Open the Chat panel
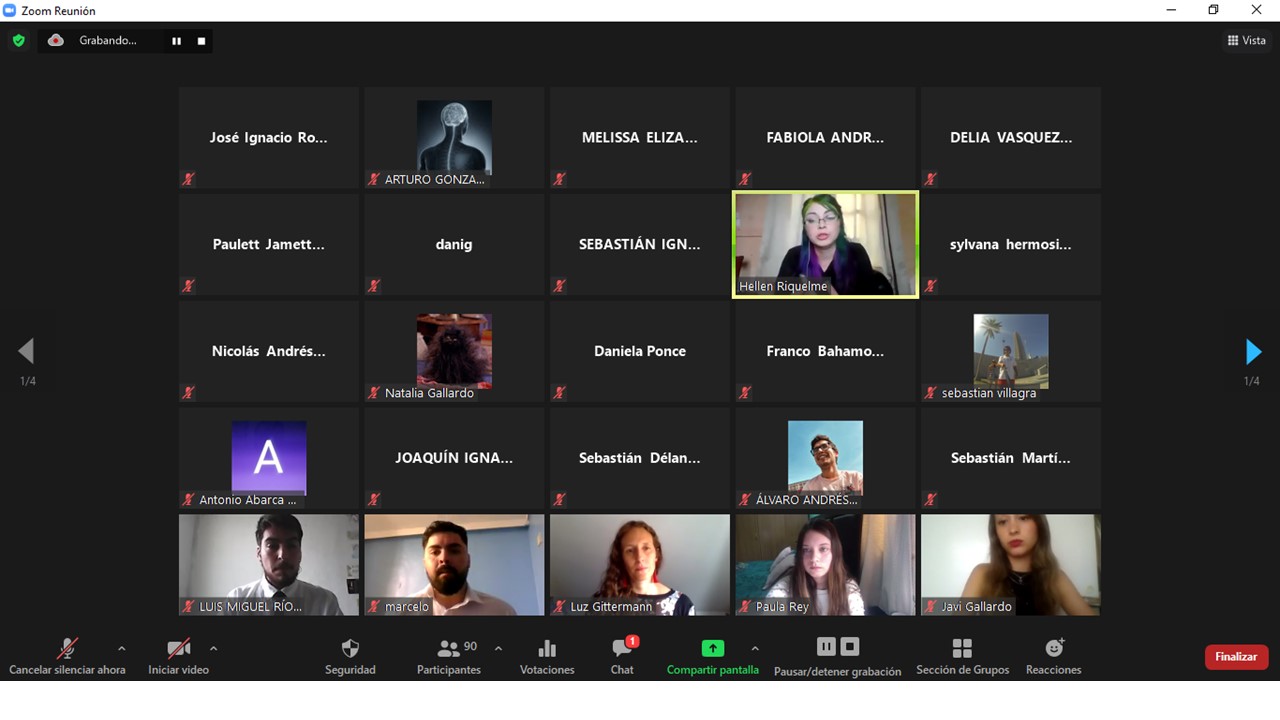Image resolution: width=1280 pixels, height=720 pixels. 622,649
